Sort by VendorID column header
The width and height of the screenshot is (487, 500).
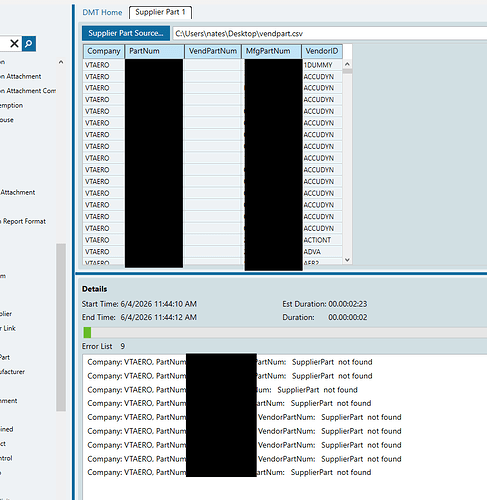click(322, 51)
